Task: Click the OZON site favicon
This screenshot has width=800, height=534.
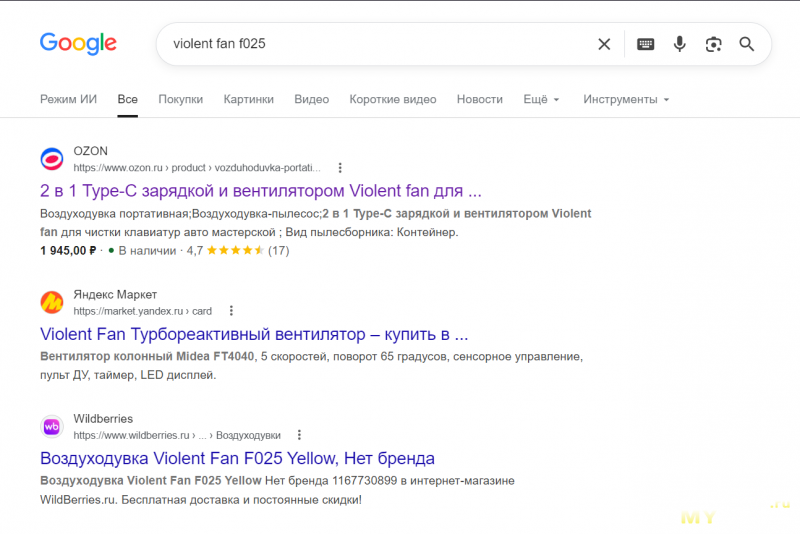Action: click(x=52, y=159)
